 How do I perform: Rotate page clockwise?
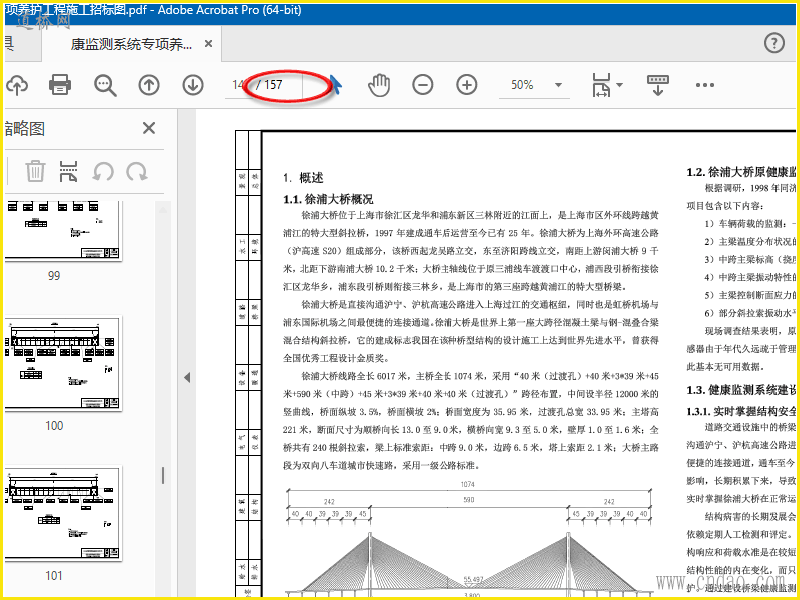pos(137,171)
